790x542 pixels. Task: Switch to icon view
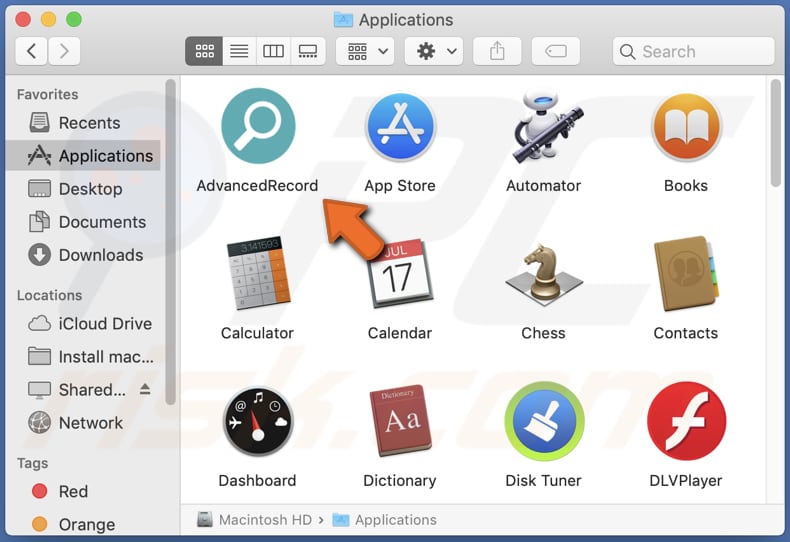tap(204, 51)
